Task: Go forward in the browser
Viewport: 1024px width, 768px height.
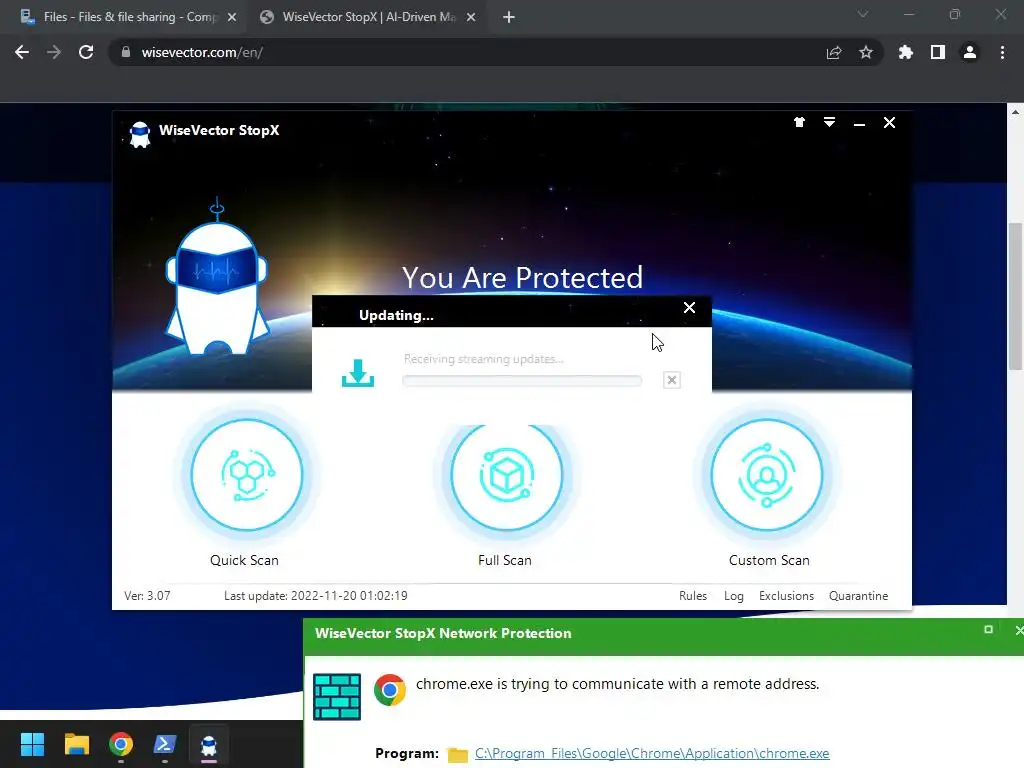Action: pos(54,52)
